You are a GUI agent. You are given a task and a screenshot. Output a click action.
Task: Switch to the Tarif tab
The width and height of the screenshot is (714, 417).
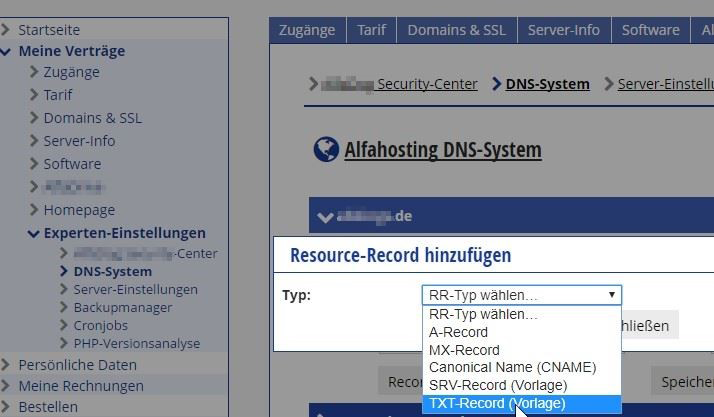372,30
